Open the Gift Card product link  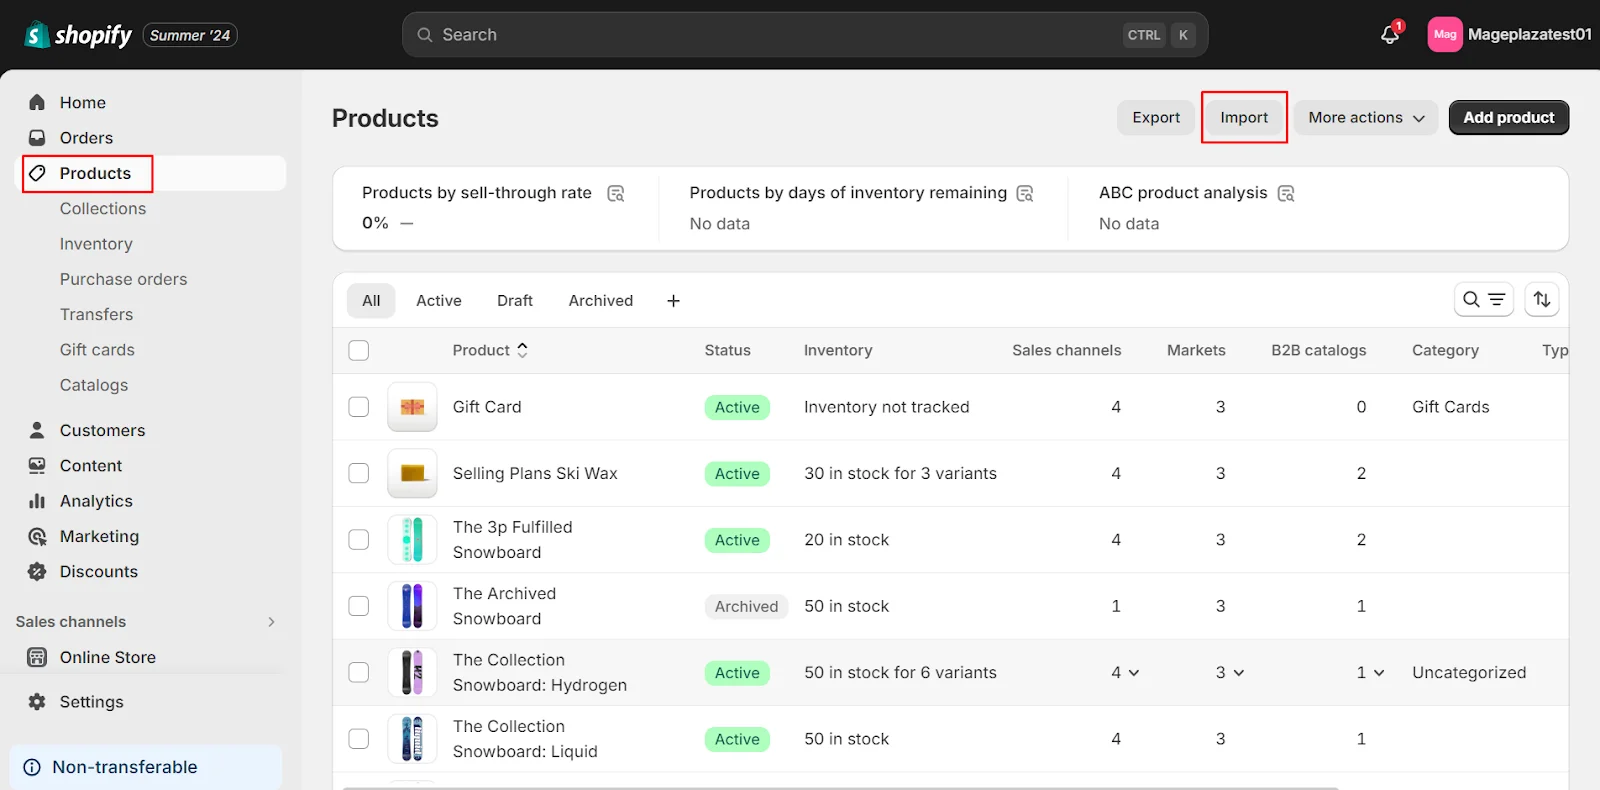pyautogui.click(x=487, y=407)
